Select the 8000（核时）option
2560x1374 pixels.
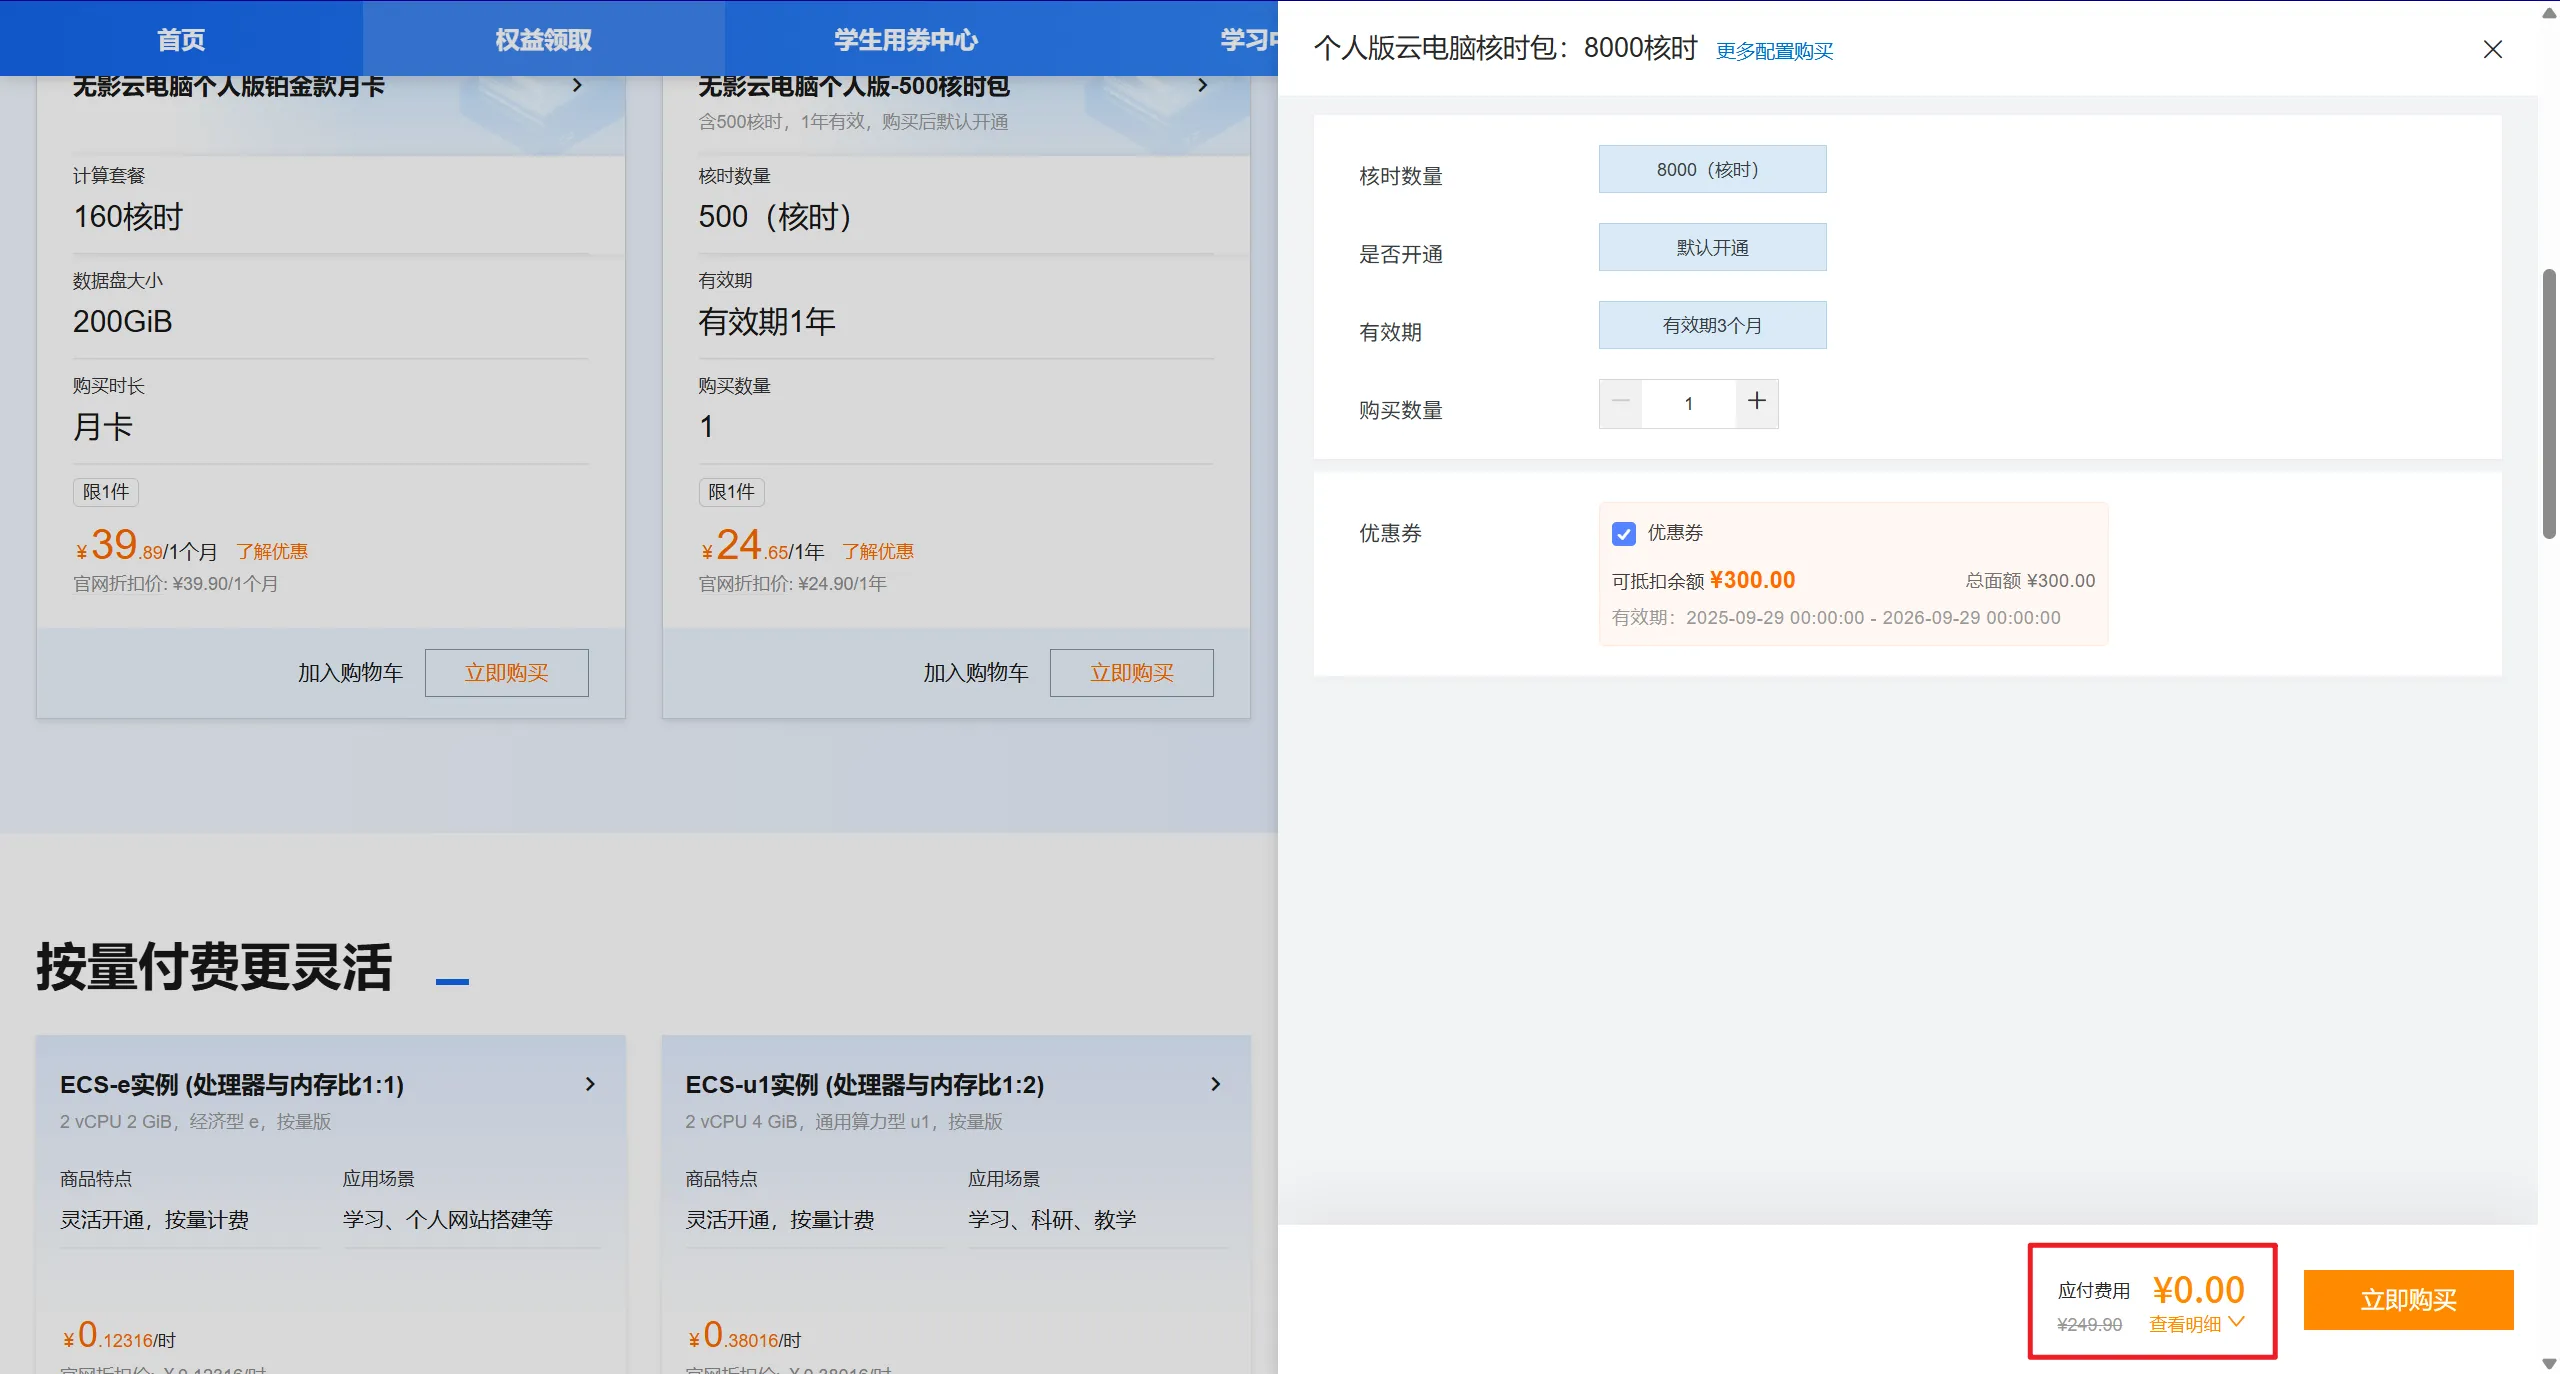[1712, 169]
